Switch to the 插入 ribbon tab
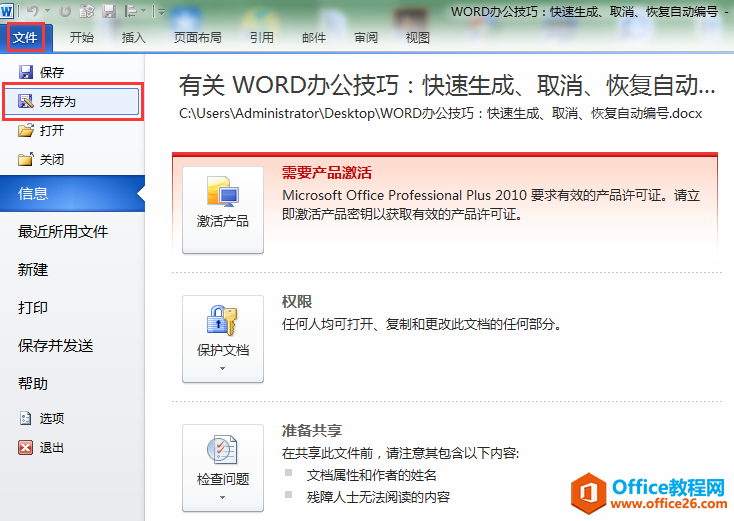The image size is (734, 521). tap(134, 37)
